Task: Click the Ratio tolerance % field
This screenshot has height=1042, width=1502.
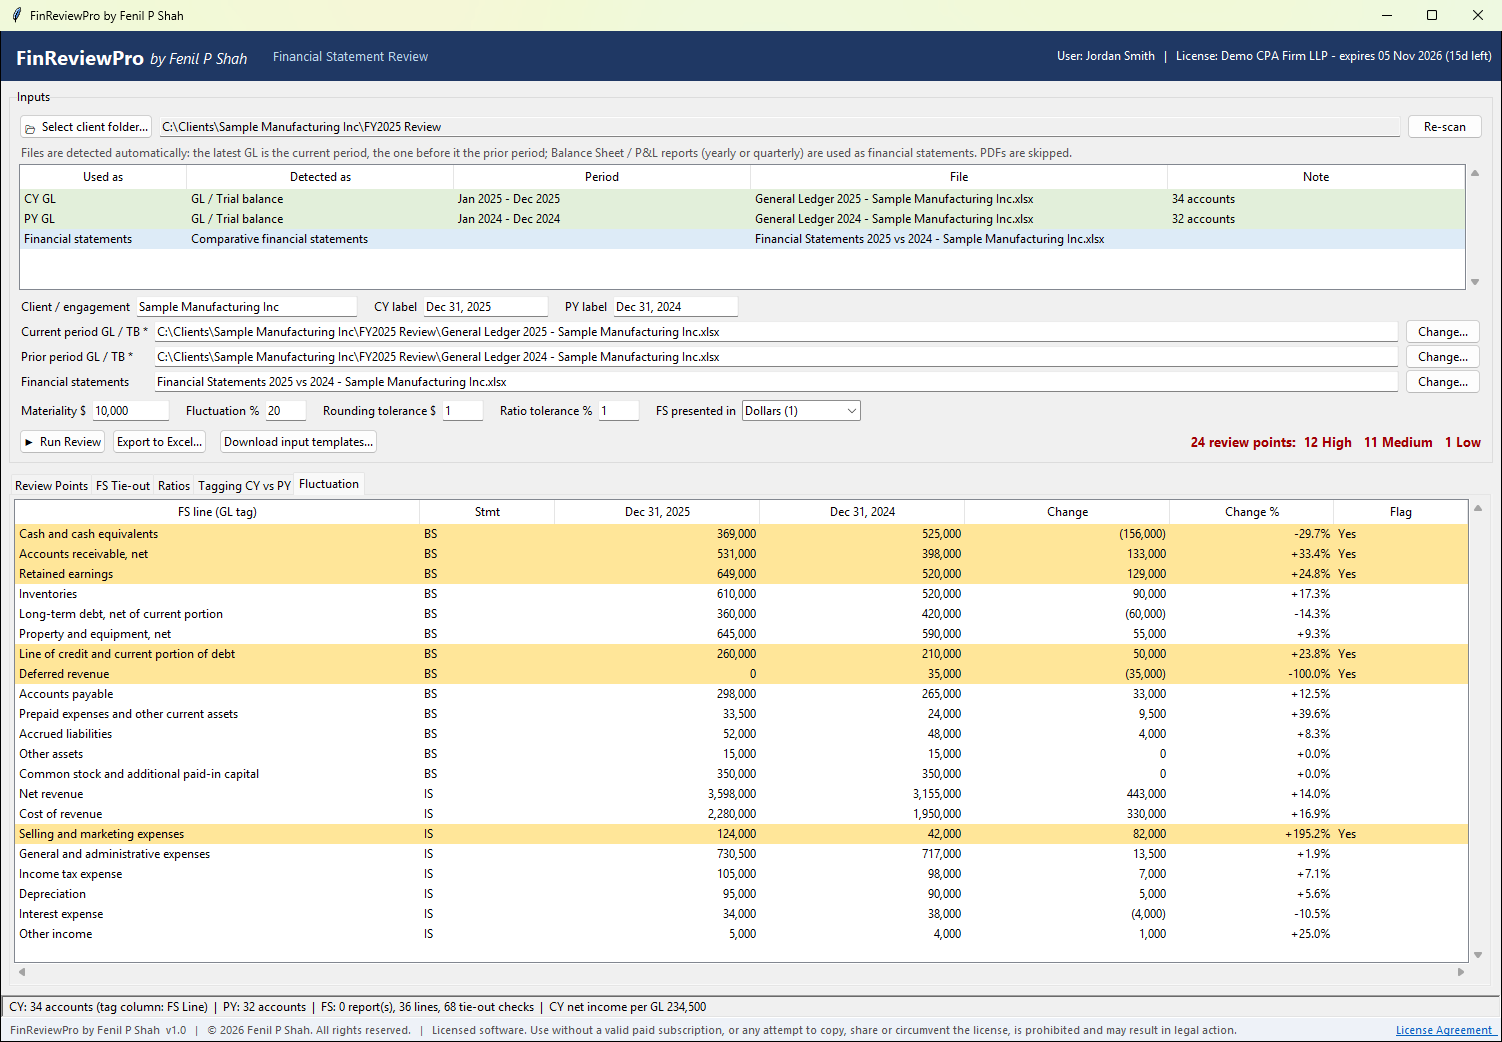Action: 619,411
